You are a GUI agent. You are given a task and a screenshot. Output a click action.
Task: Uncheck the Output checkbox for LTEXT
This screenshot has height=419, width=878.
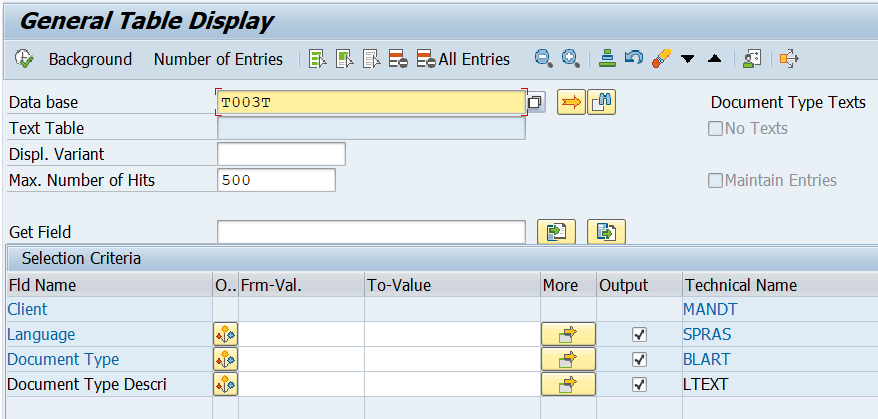[x=639, y=384]
